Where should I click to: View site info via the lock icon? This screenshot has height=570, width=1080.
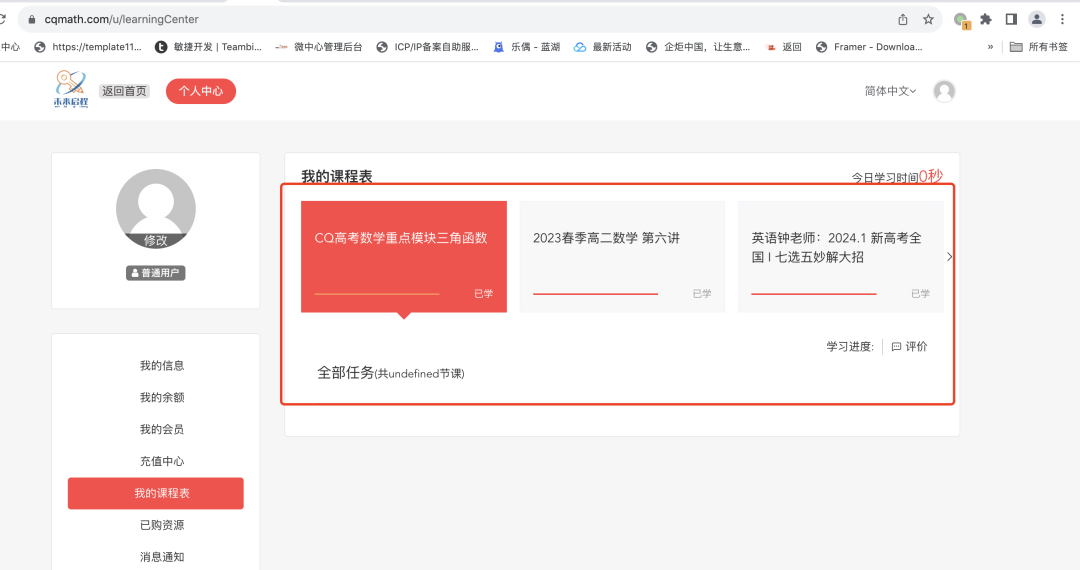[32, 19]
